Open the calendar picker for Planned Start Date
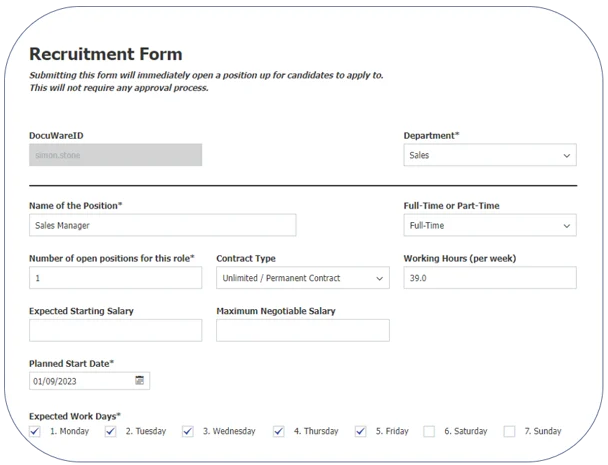Viewport: 608px width, 465px height. (140, 381)
